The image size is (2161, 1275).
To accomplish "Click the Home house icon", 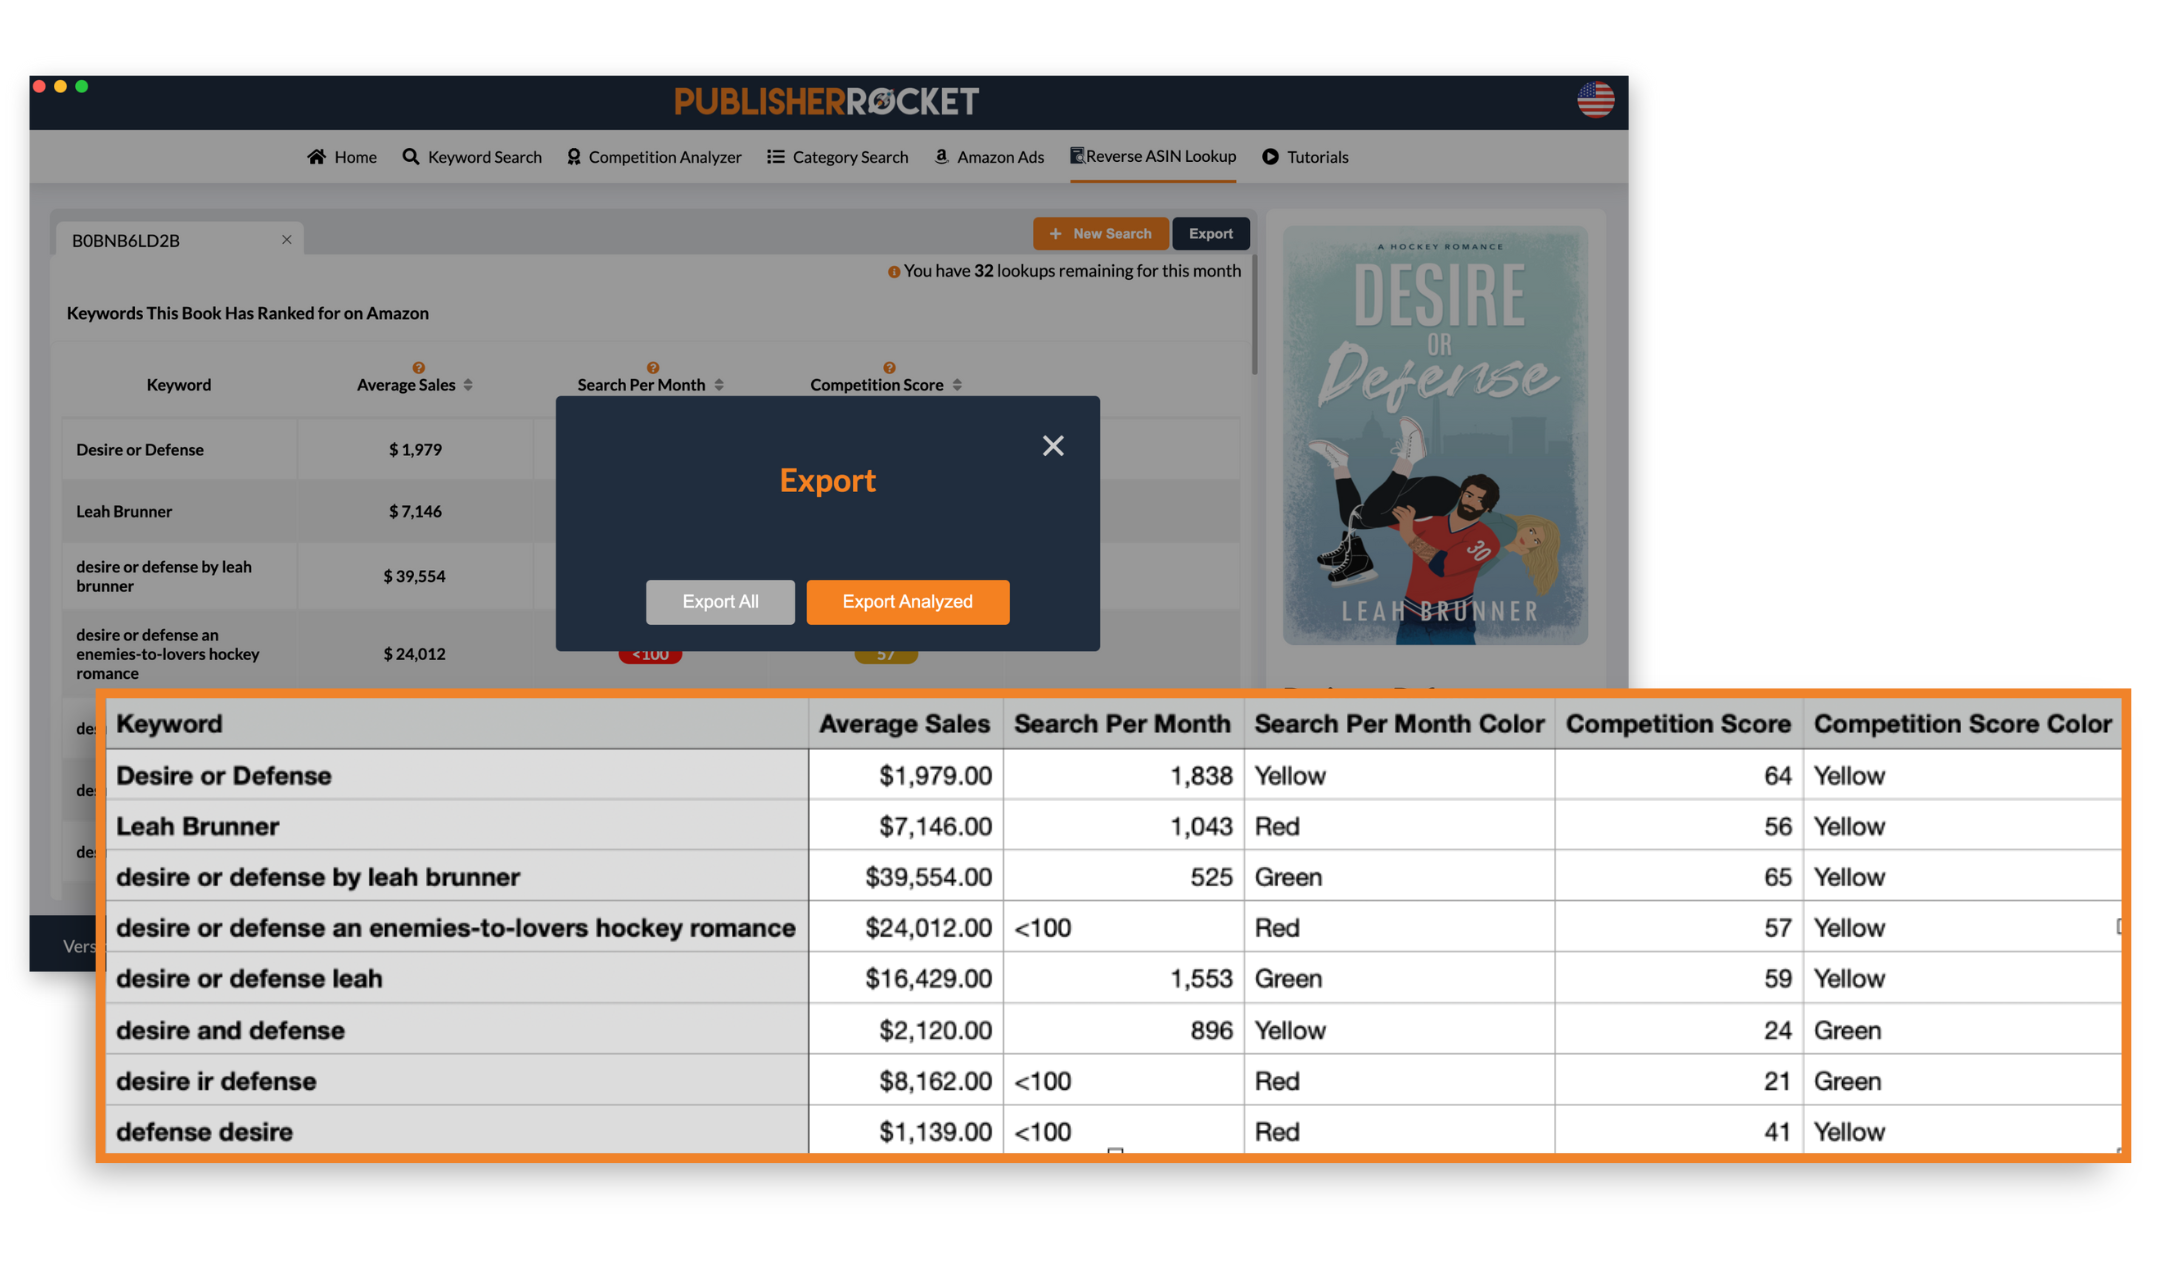I will point(316,157).
